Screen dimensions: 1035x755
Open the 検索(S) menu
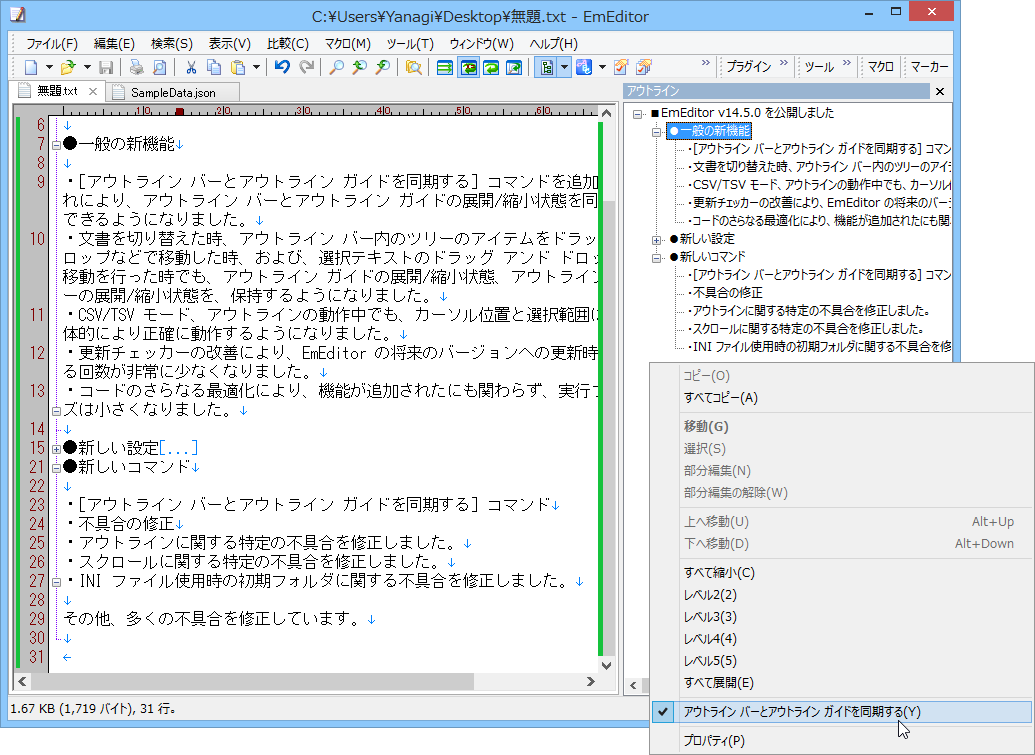(x=172, y=44)
